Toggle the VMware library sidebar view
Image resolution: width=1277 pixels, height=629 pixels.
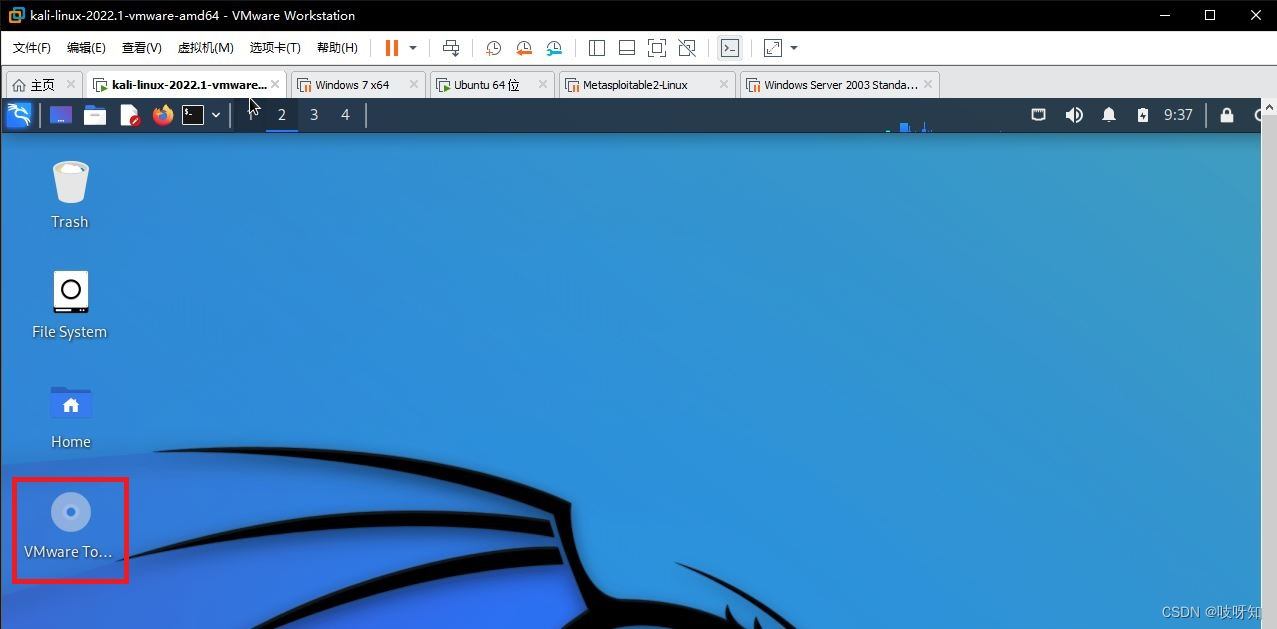pos(597,48)
